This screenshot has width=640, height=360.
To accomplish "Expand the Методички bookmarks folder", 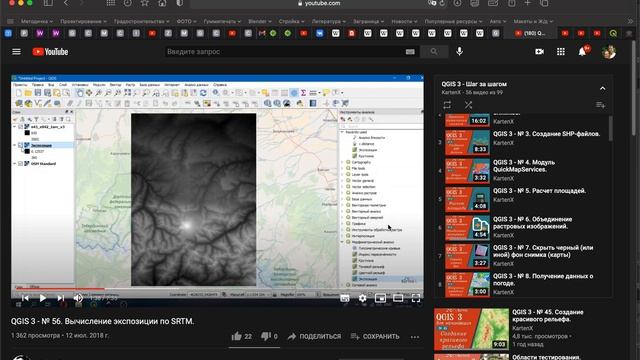I will pyautogui.click(x=37, y=21).
